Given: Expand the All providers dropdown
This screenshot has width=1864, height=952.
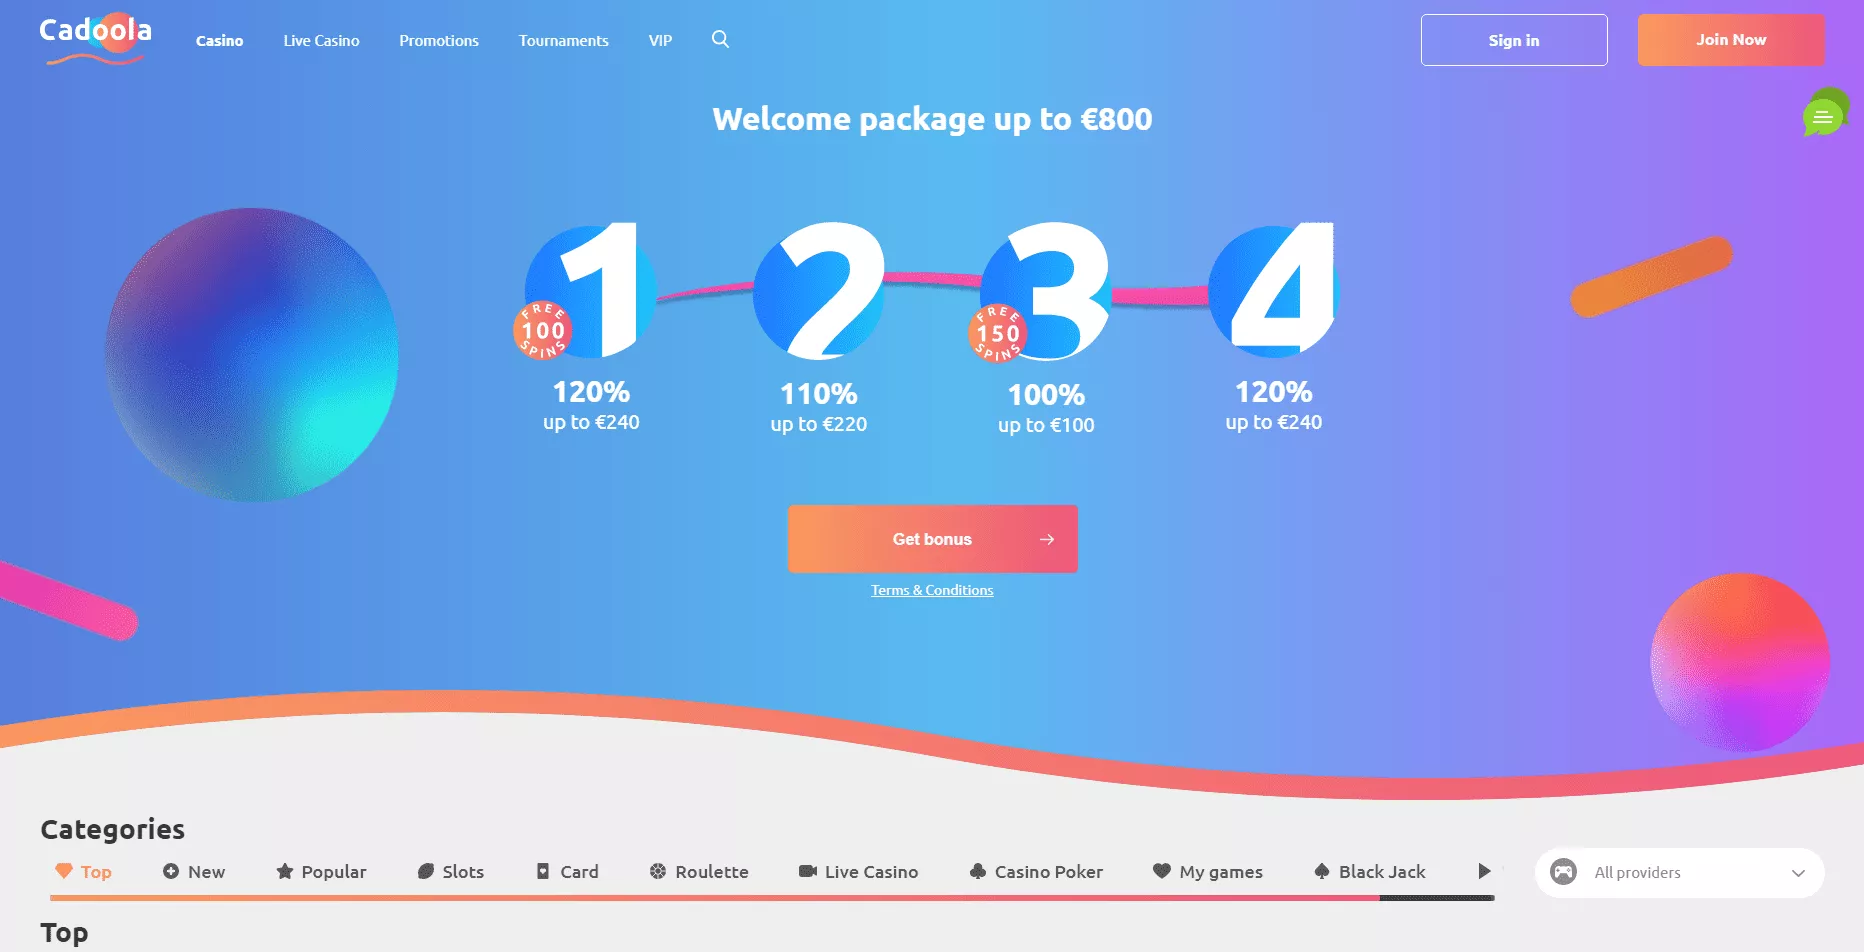Looking at the screenshot, I should (1679, 872).
